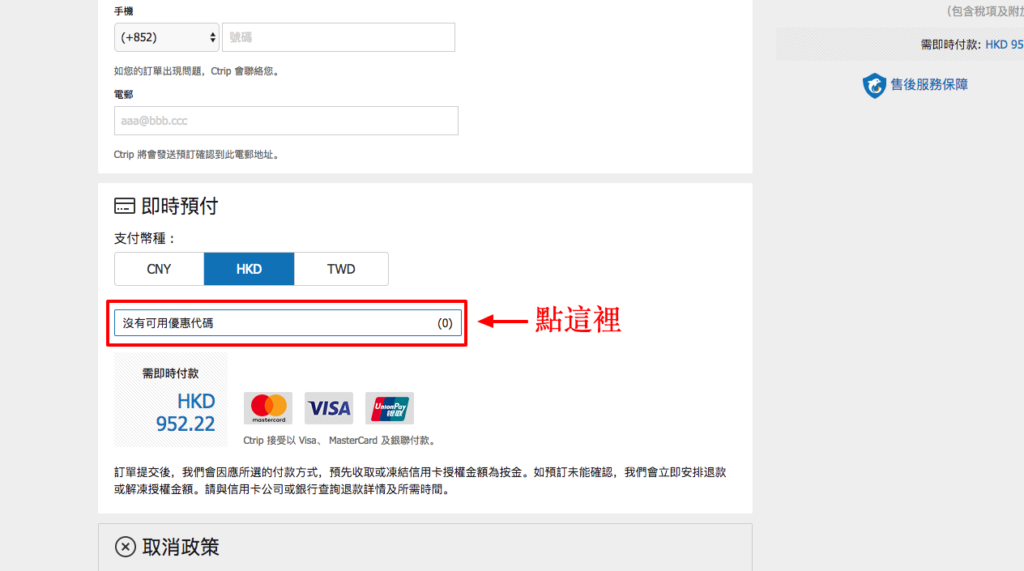Click the red arrow pointing to coupon field
Viewport: 1024px width, 571px height.
(503, 321)
